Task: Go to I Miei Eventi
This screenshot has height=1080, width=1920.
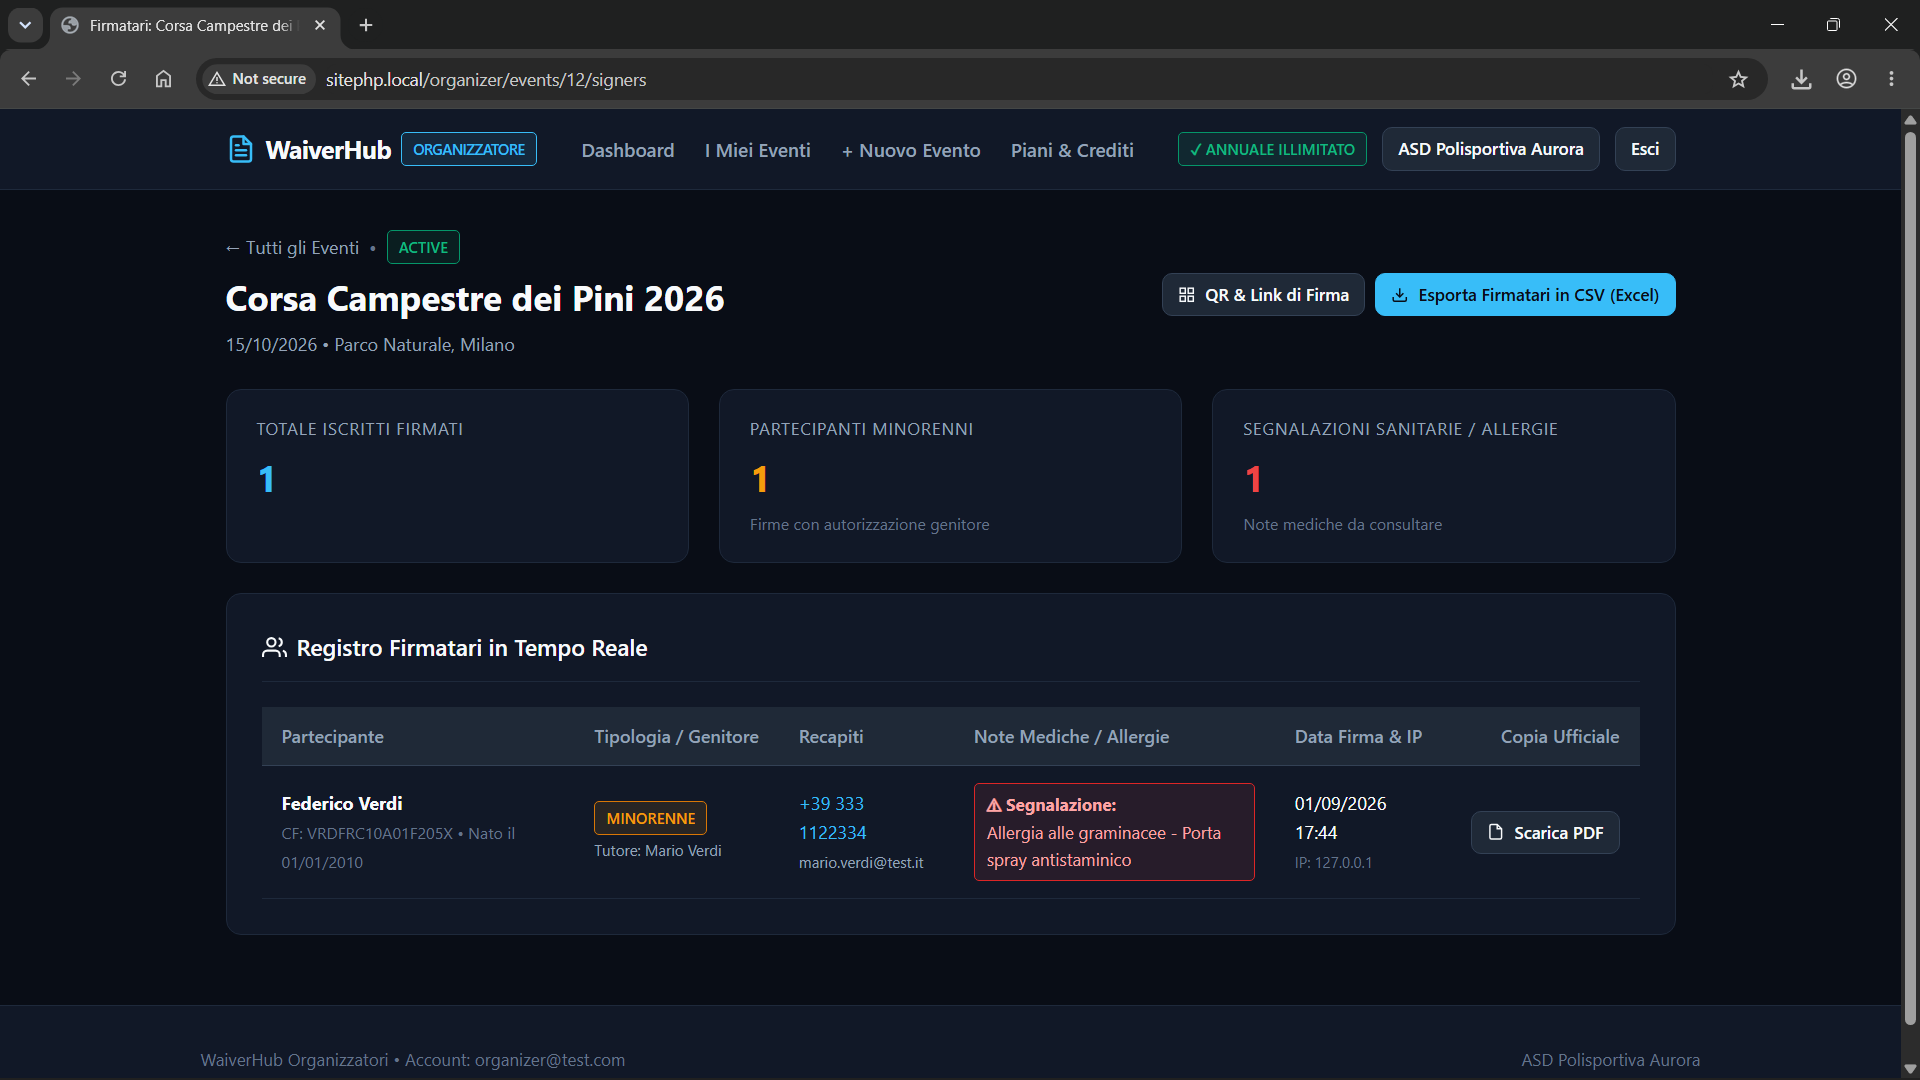Action: [758, 150]
